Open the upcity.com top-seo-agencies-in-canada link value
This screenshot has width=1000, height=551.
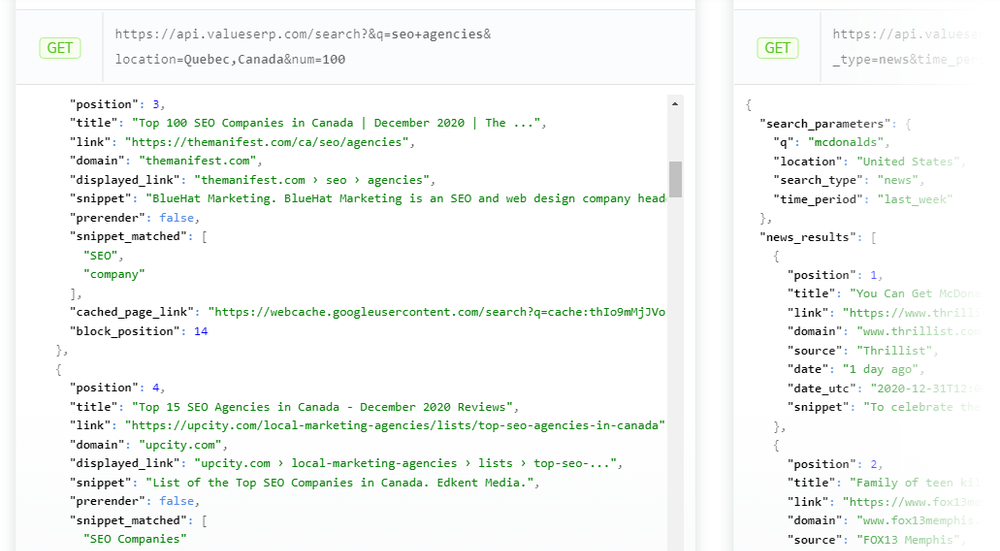[x=395, y=425]
